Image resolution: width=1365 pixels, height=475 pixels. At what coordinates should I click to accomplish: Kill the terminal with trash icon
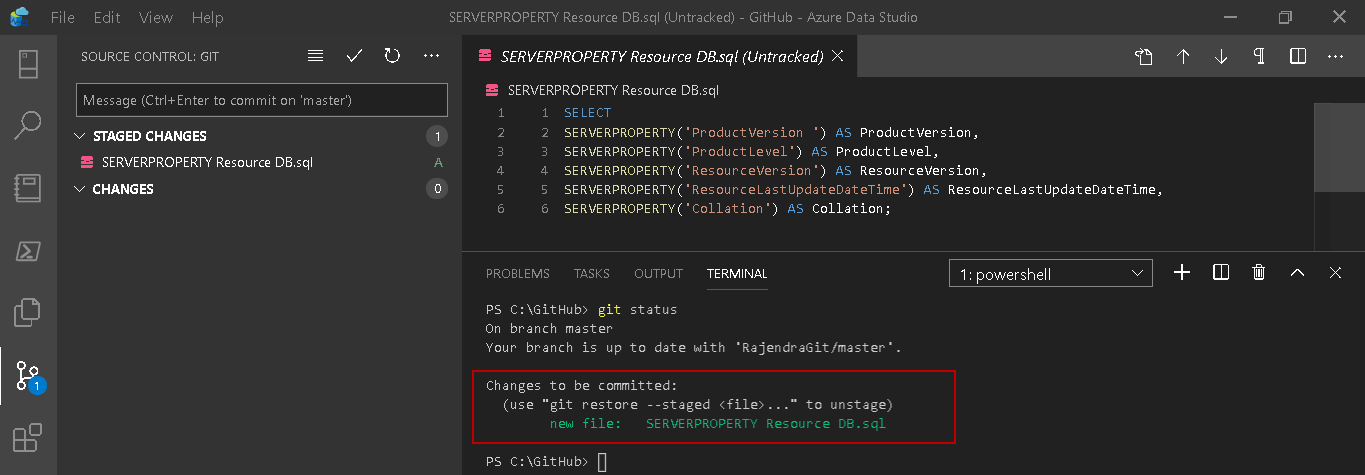click(x=1259, y=273)
